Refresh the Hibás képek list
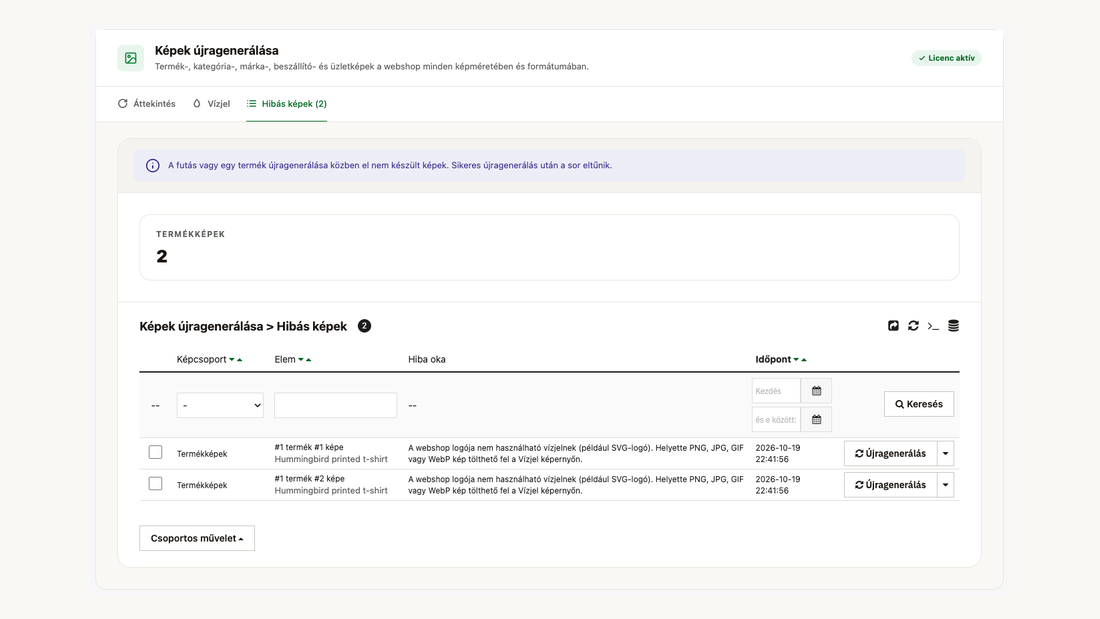Image resolution: width=1100 pixels, height=619 pixels. point(913,326)
